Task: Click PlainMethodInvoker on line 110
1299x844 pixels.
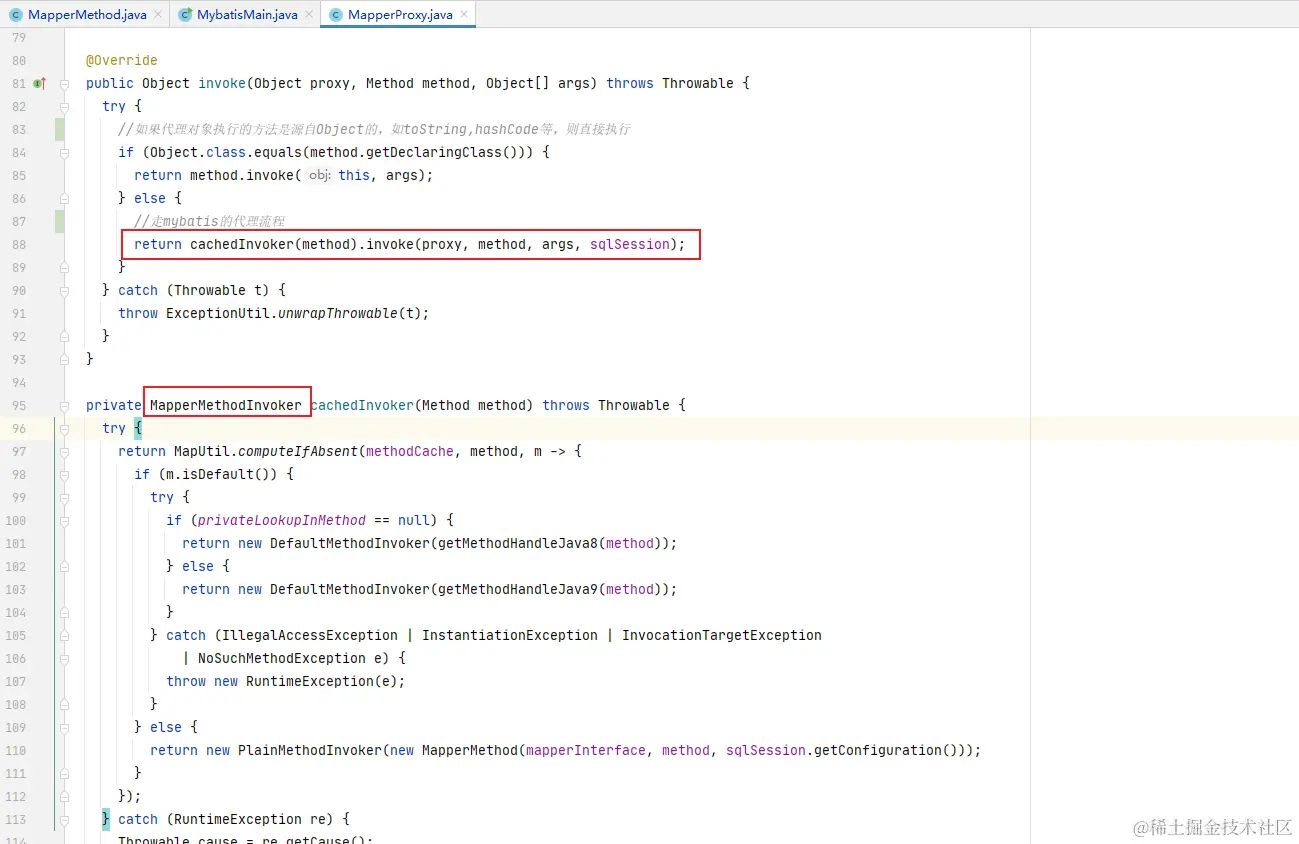Action: pos(310,750)
